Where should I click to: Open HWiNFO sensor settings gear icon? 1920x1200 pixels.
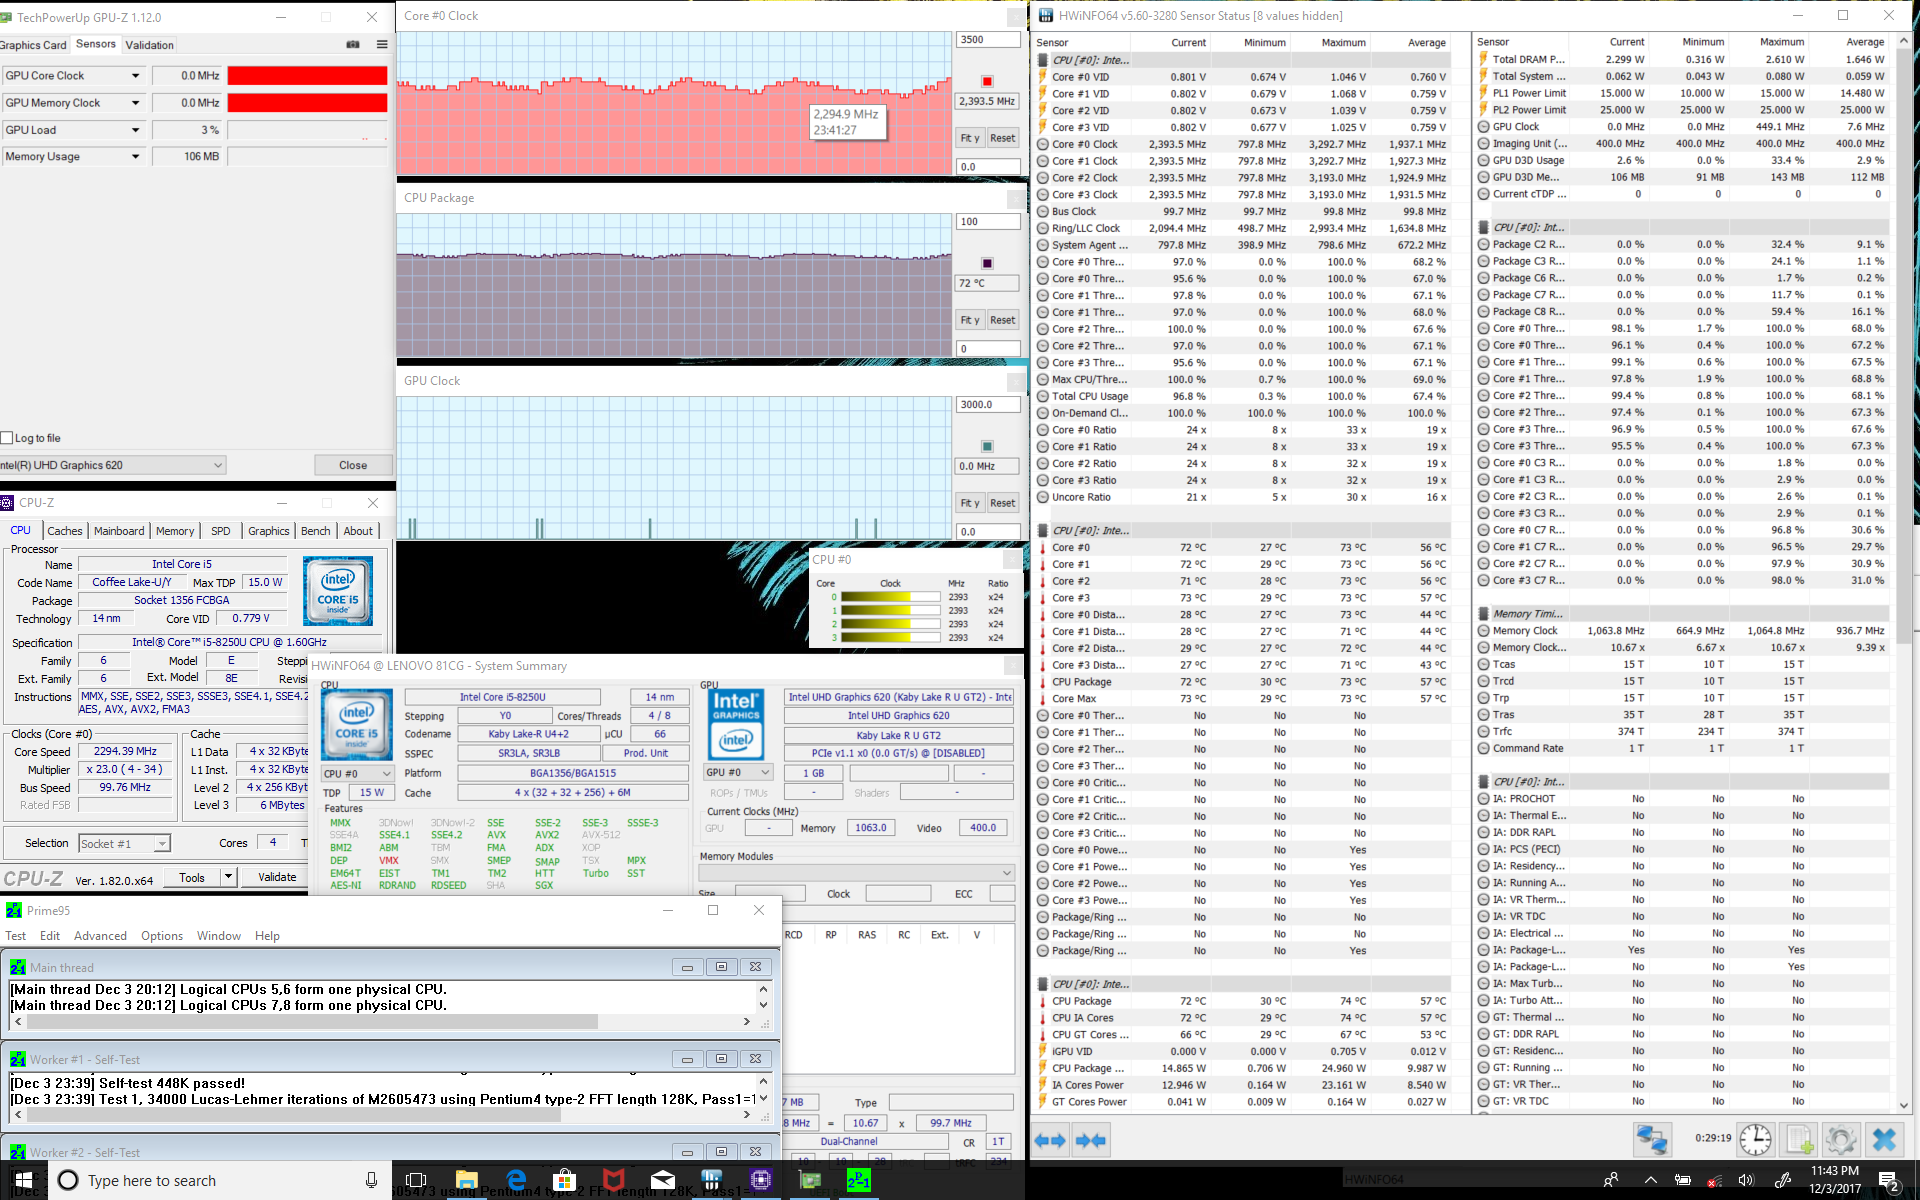point(1840,1140)
